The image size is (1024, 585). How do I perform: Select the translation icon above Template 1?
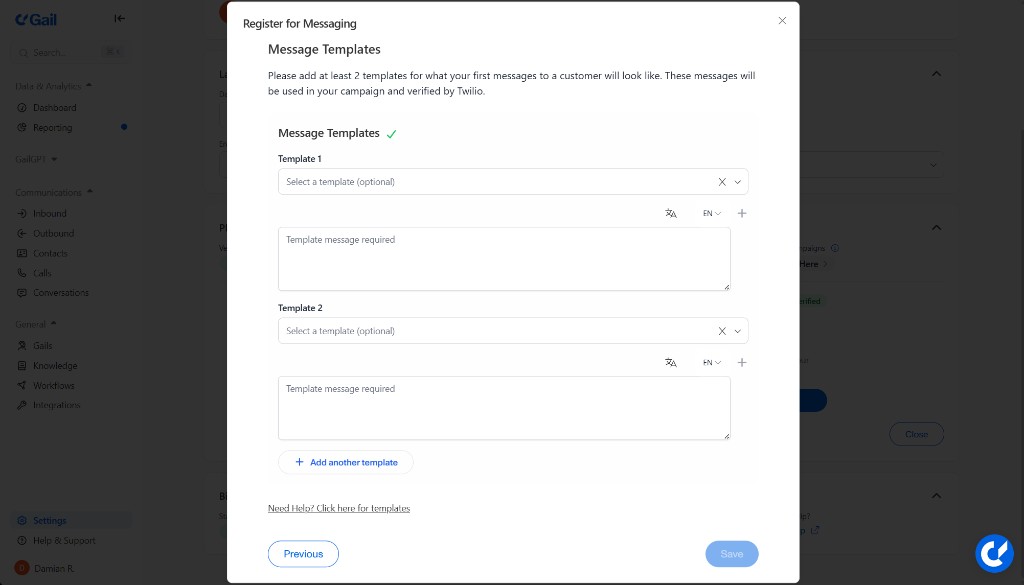(671, 213)
